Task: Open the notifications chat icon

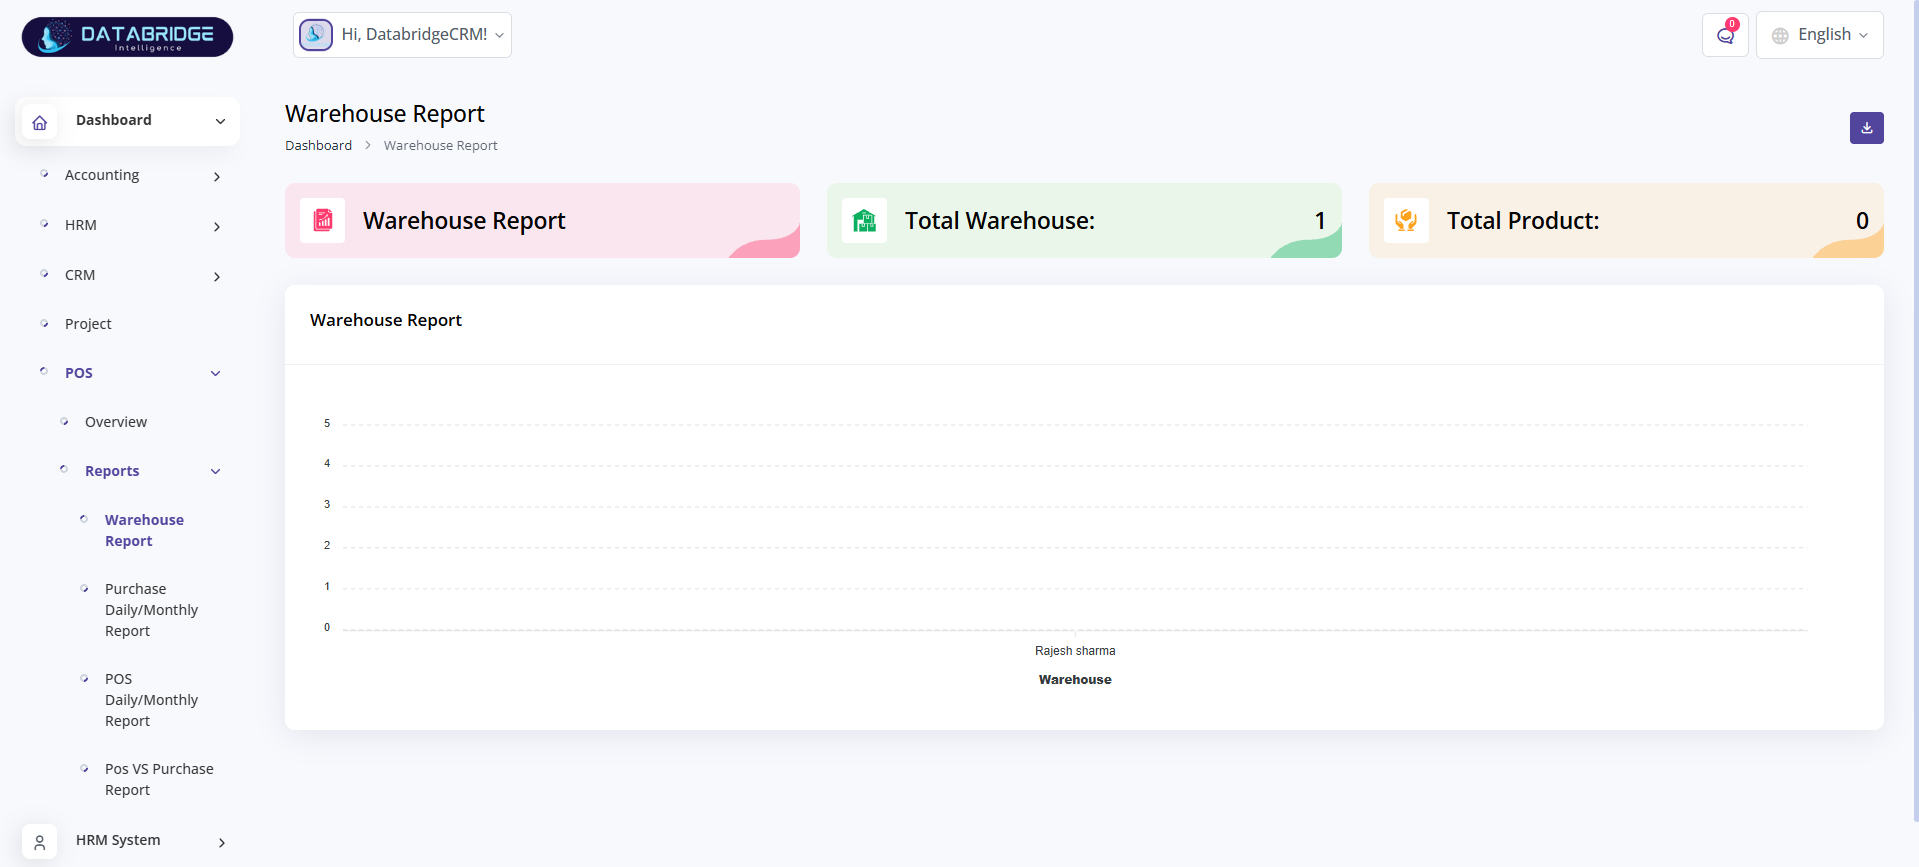Action: tap(1725, 36)
